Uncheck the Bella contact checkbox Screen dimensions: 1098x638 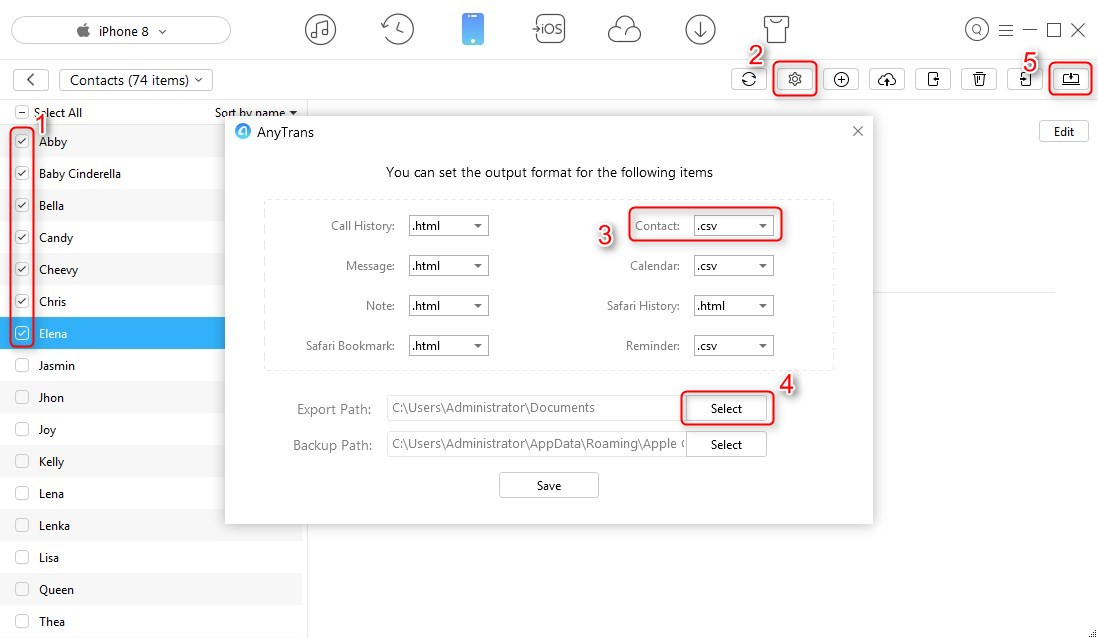[22, 205]
